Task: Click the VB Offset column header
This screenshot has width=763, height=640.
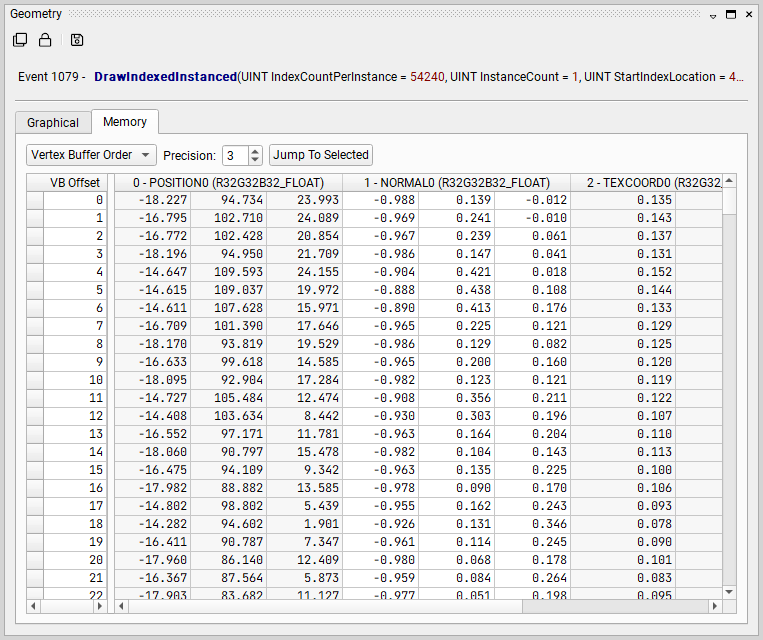Action: point(75,182)
